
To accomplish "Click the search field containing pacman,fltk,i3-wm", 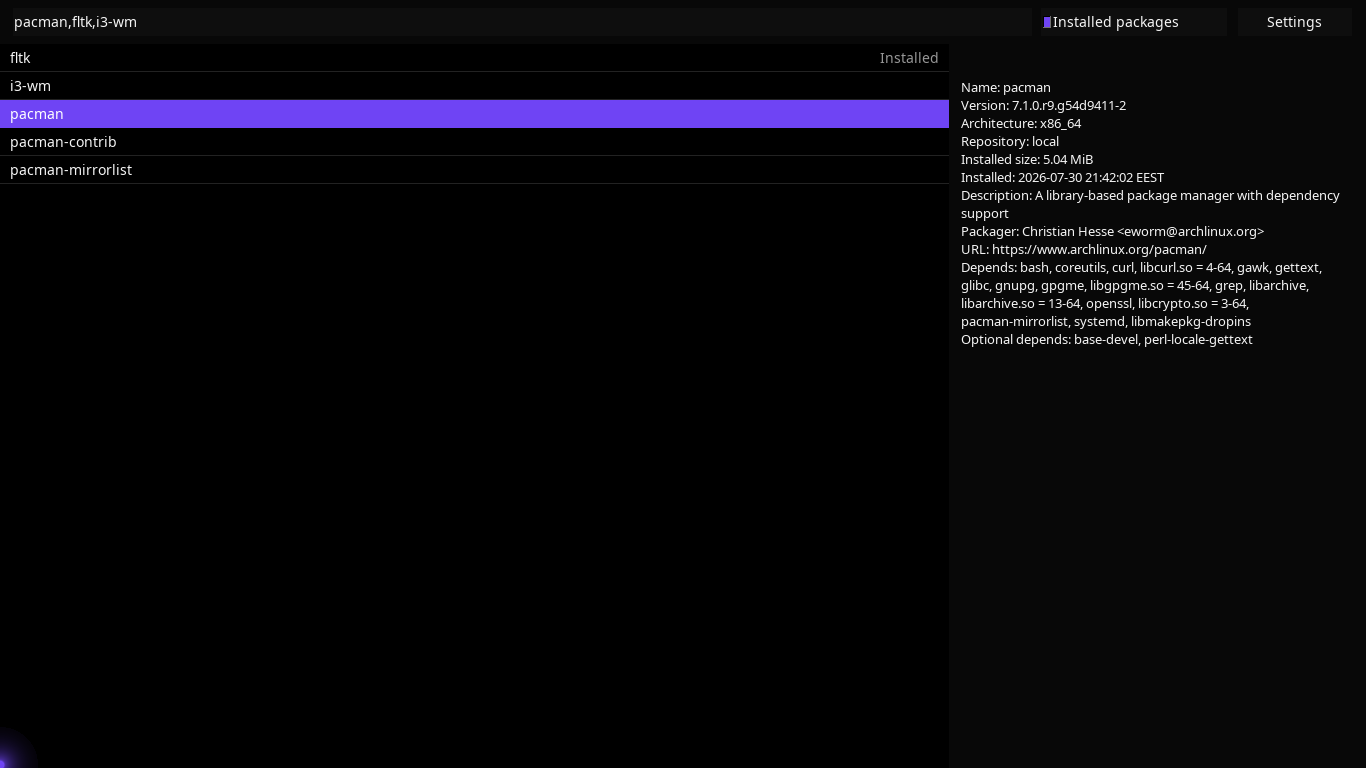I will coord(521,22).
